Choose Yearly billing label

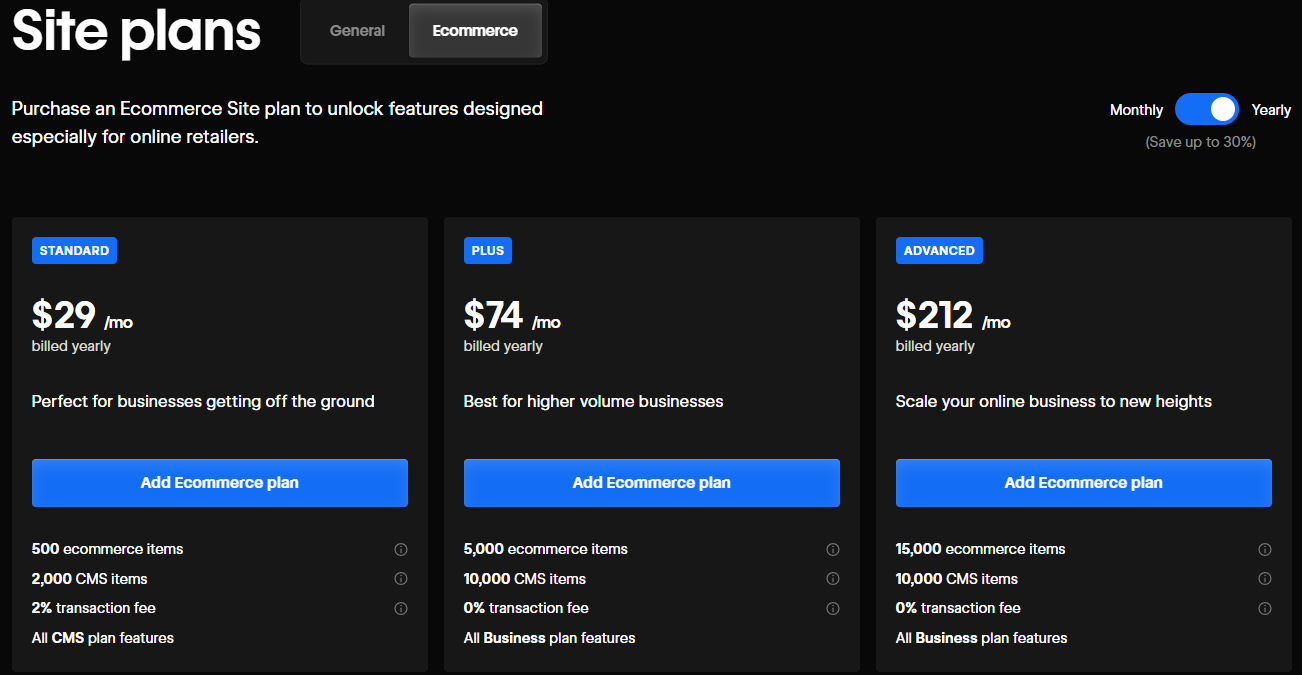pyautogui.click(x=1271, y=110)
